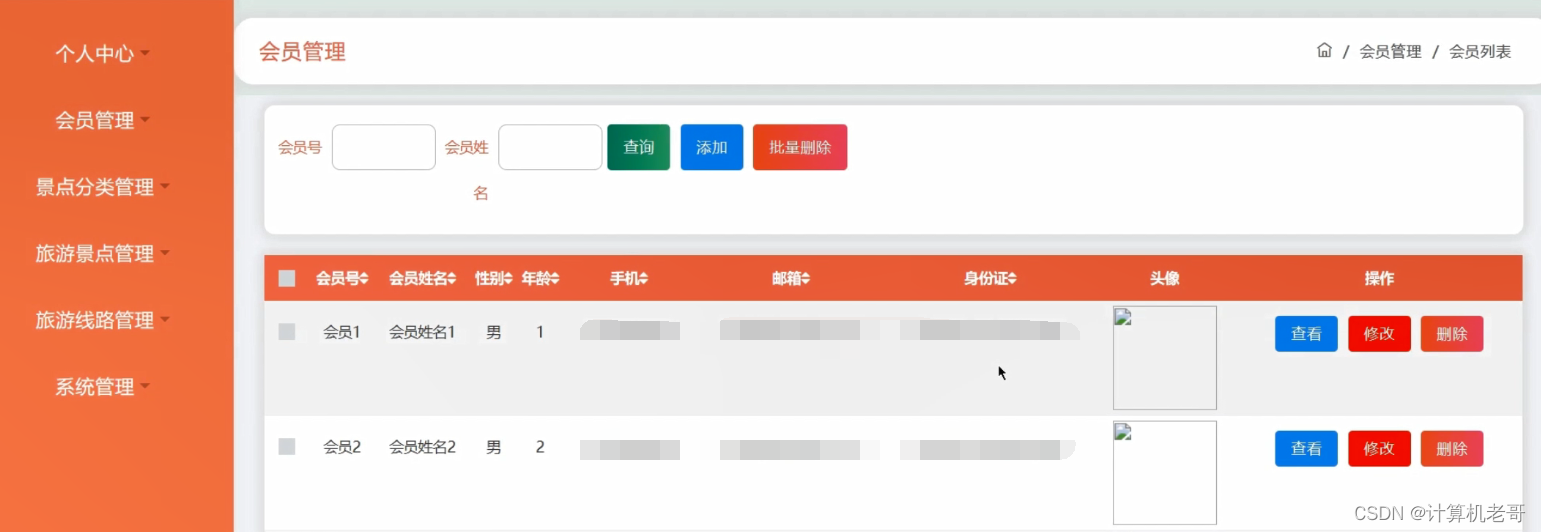The image size is (1541, 532).
Task: Select the 会员1 member number cell
Action: (x=341, y=332)
